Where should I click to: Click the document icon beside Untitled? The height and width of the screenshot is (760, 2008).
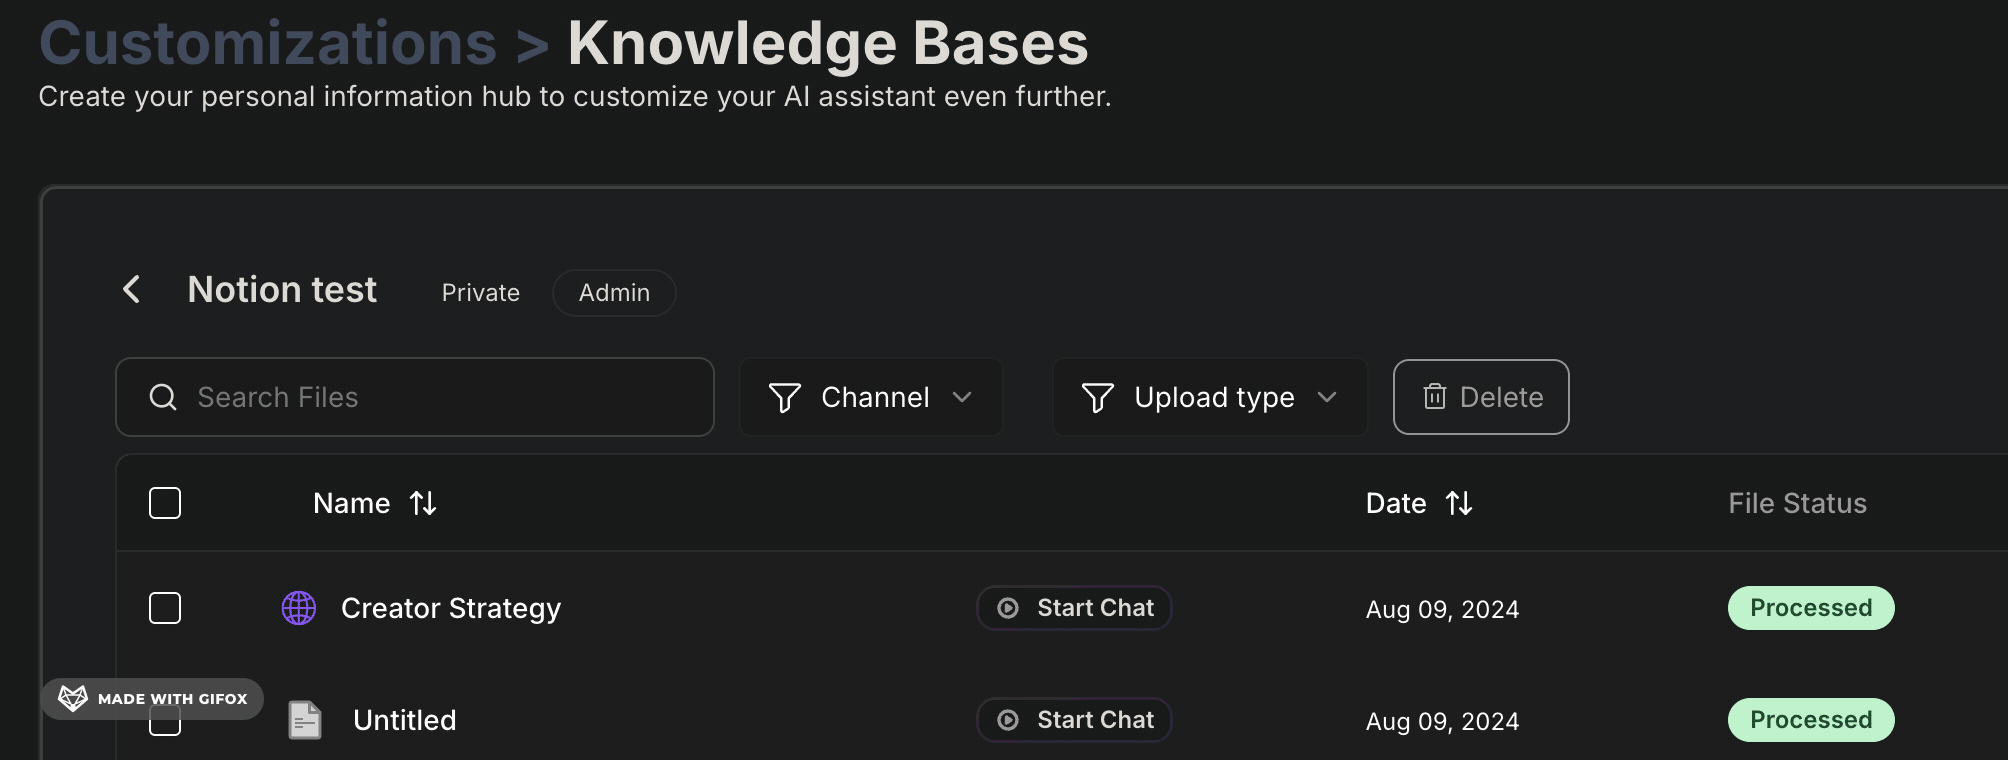[x=305, y=720]
